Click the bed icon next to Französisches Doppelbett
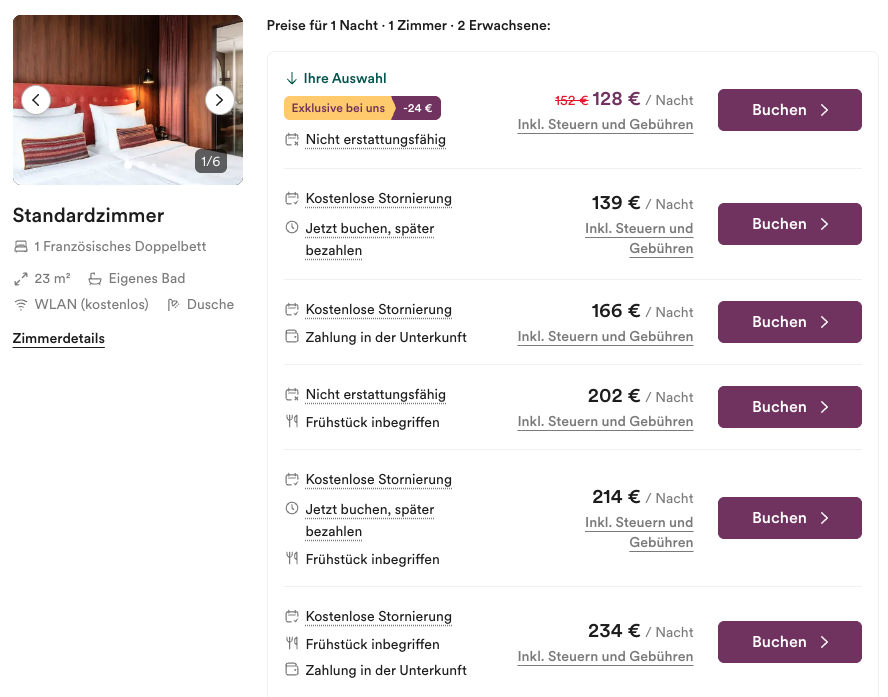The width and height of the screenshot is (888, 697). [21, 246]
